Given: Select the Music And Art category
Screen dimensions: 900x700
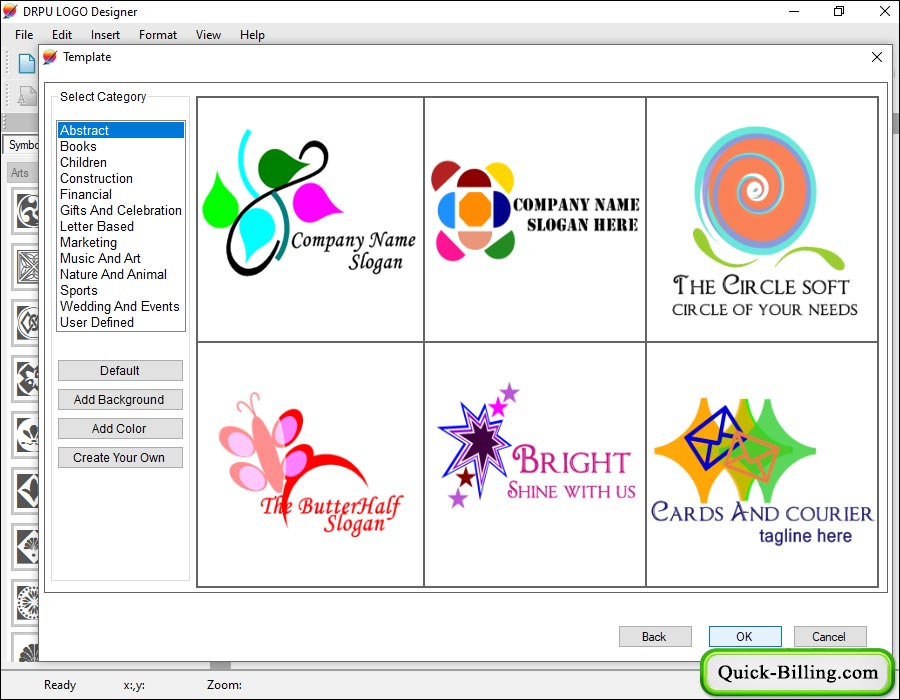Looking at the screenshot, I should pos(121,259).
